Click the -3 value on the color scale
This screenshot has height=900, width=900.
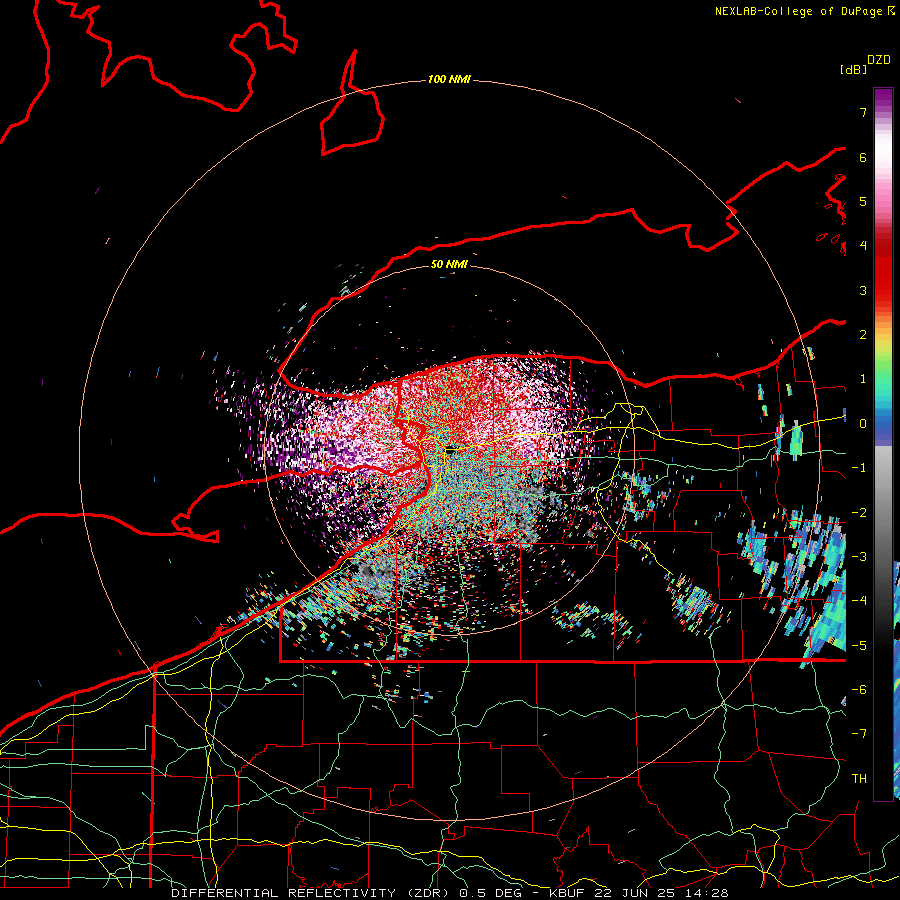[859, 557]
